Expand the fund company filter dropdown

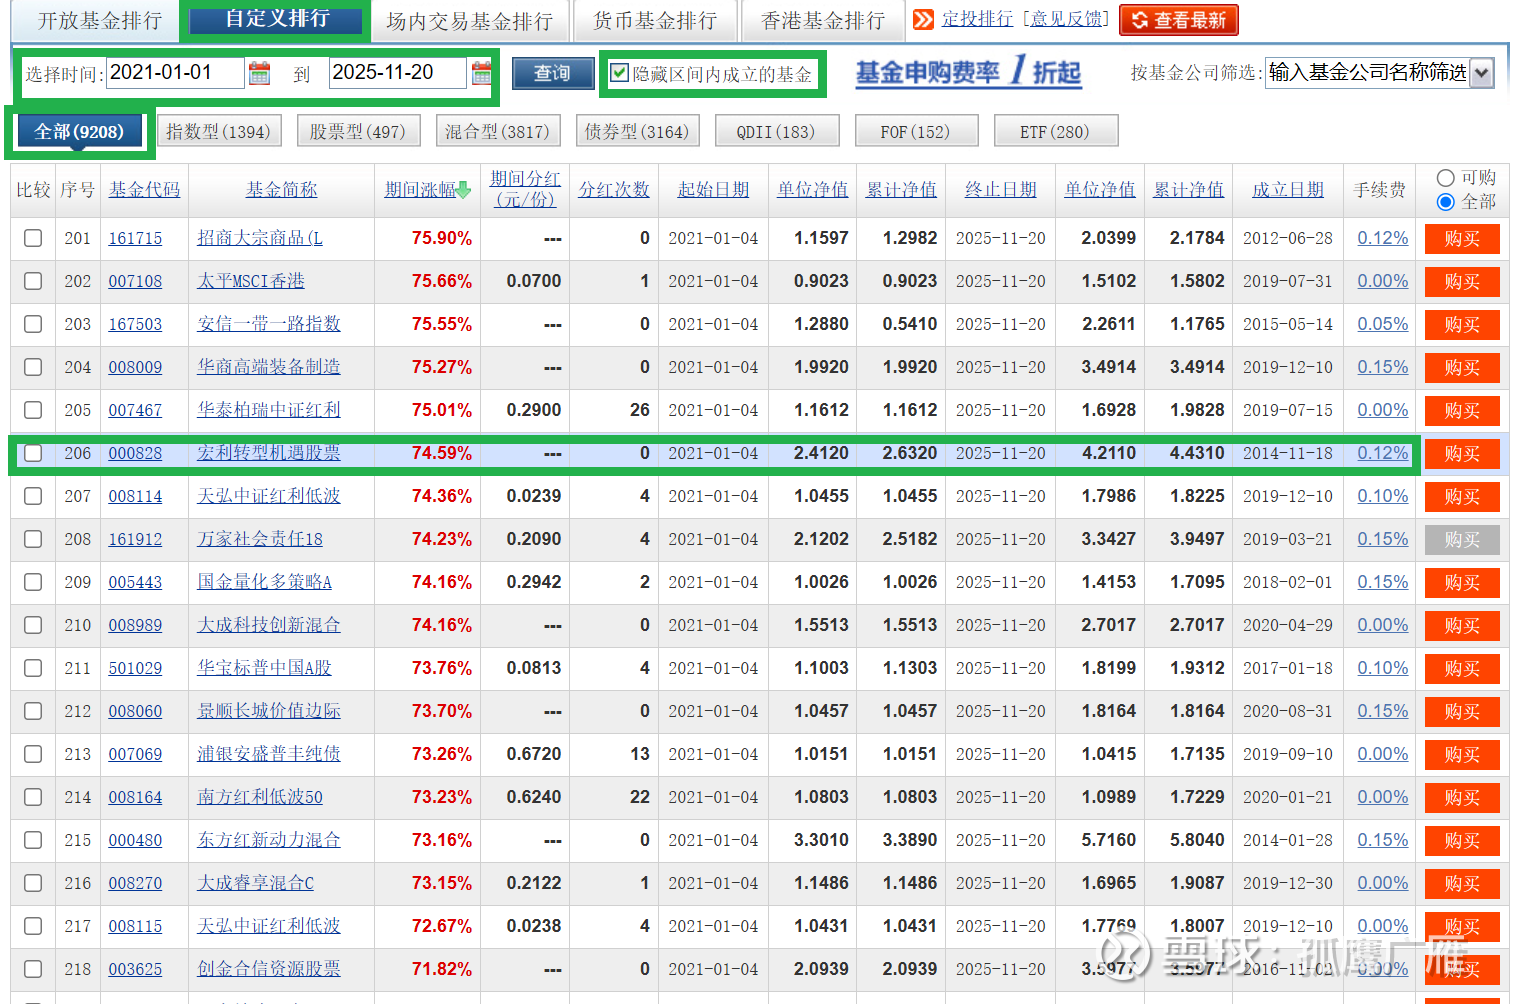coord(1481,73)
